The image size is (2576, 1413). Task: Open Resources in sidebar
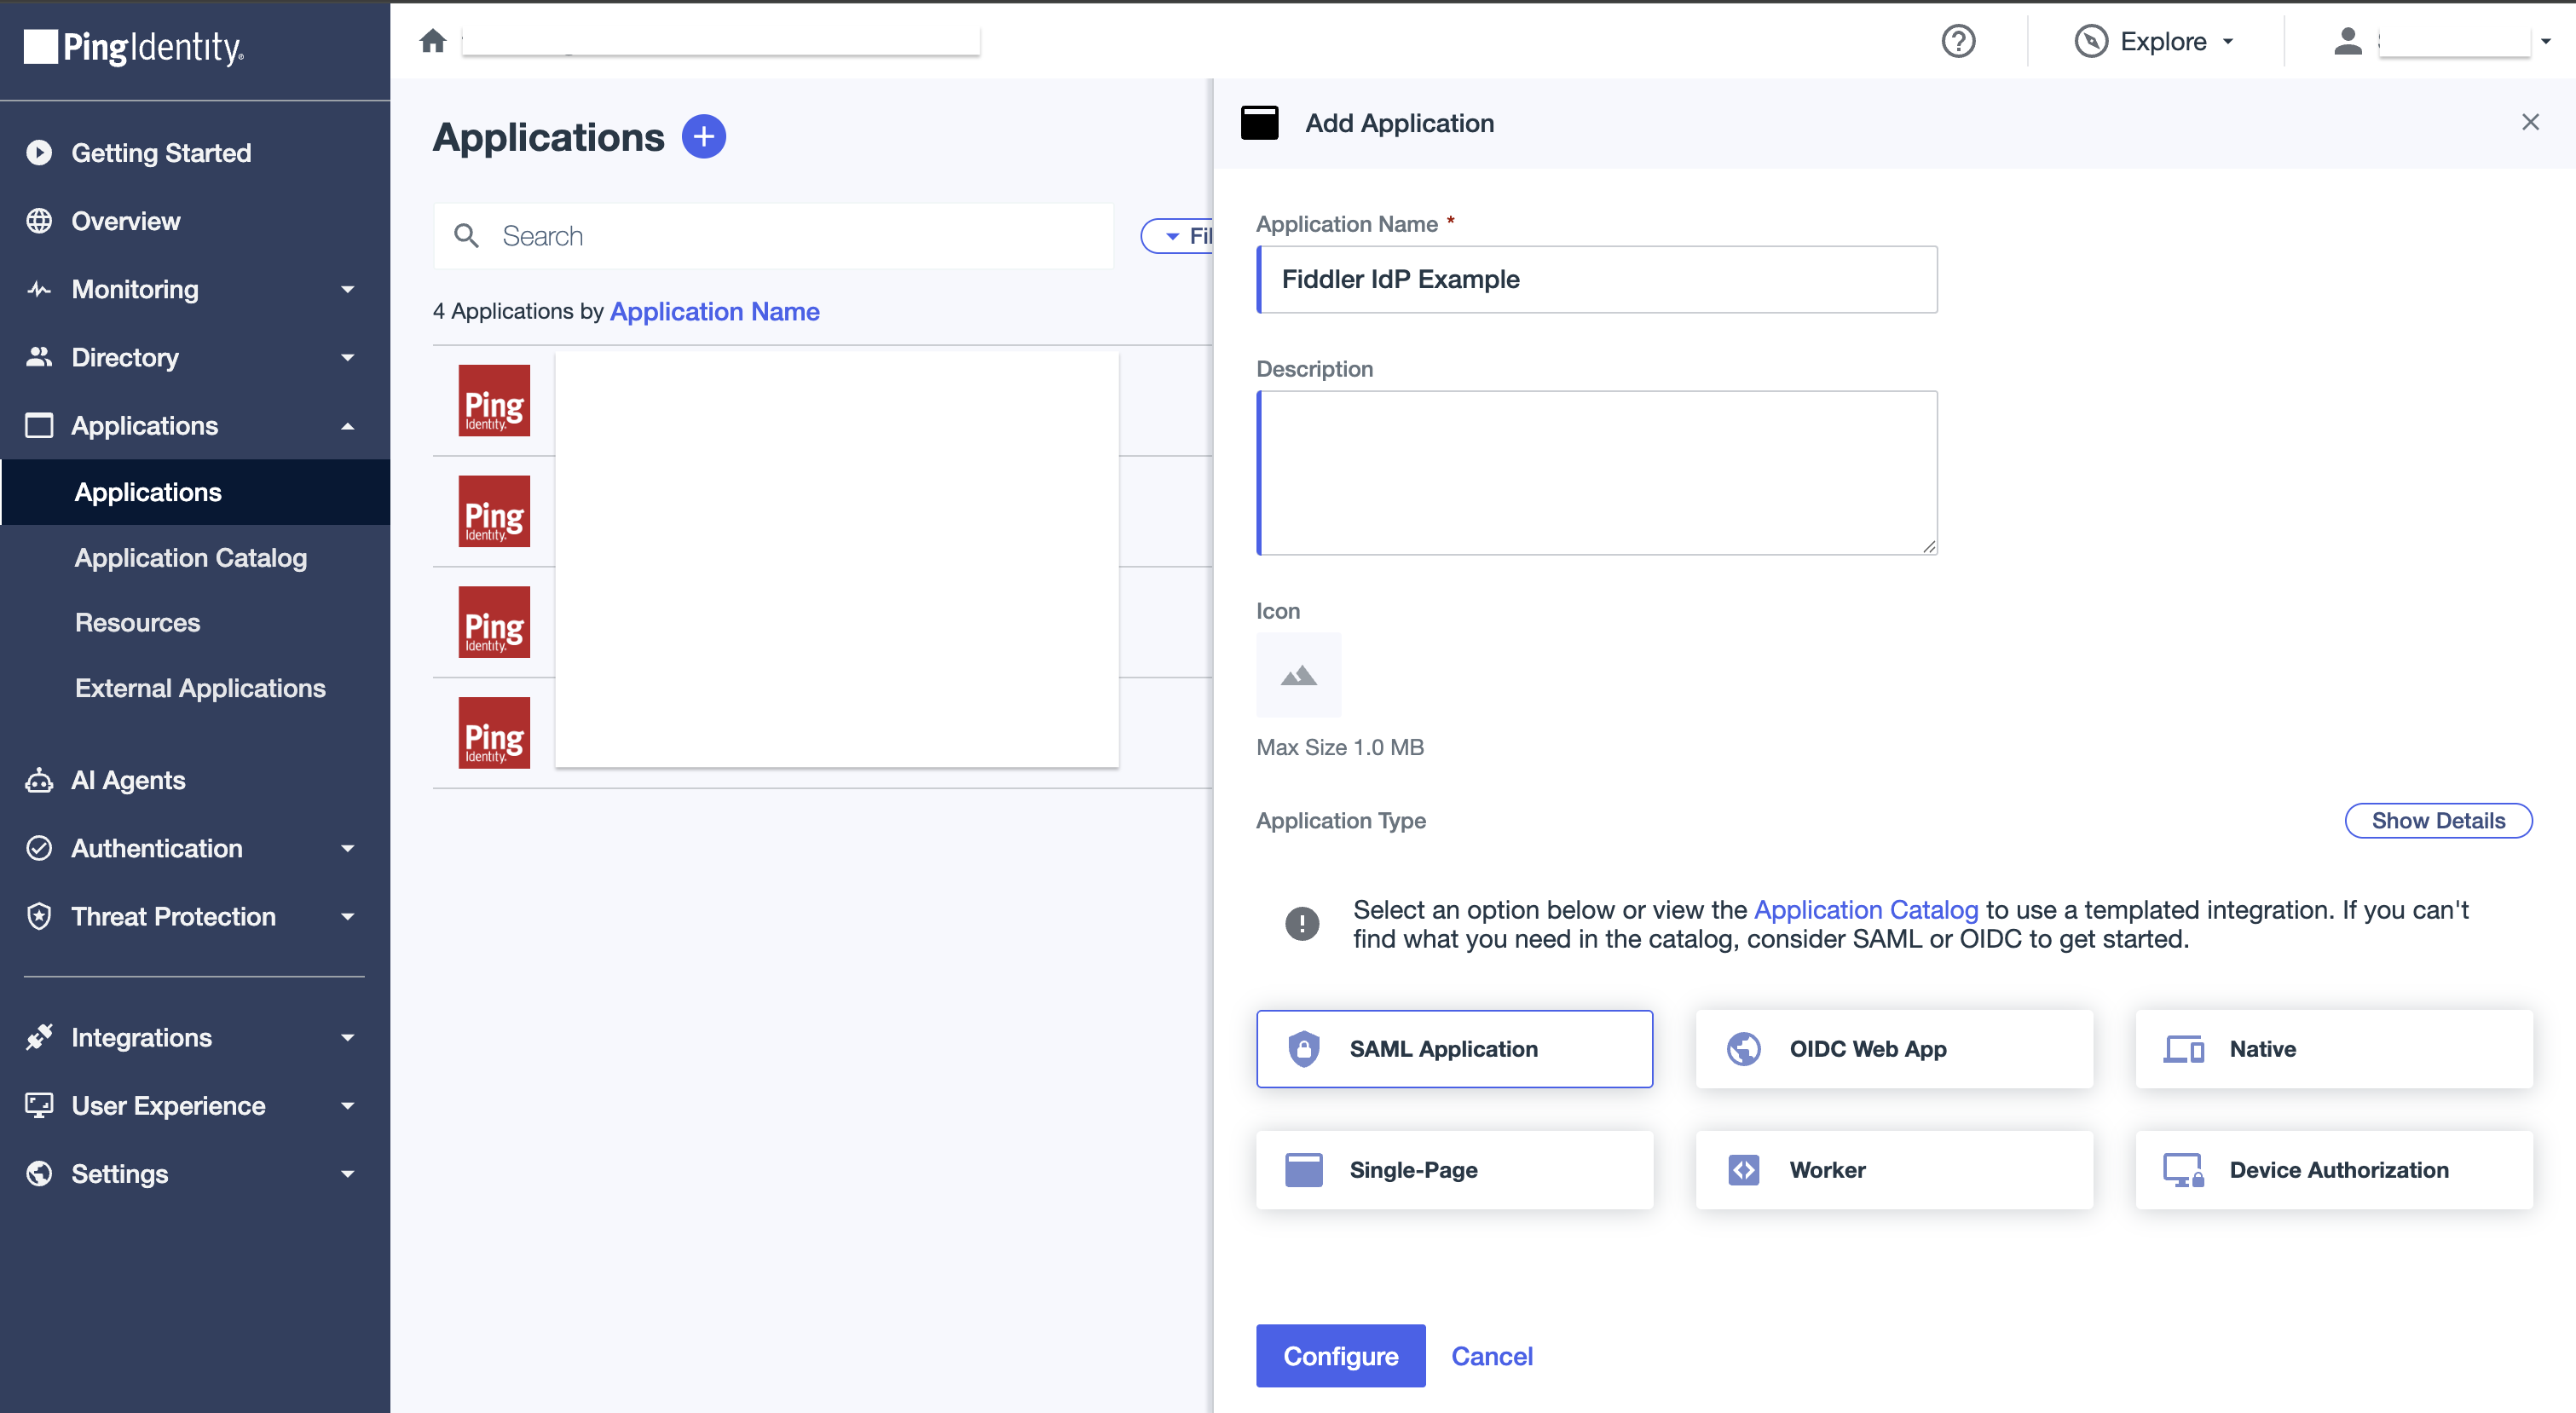pos(138,623)
